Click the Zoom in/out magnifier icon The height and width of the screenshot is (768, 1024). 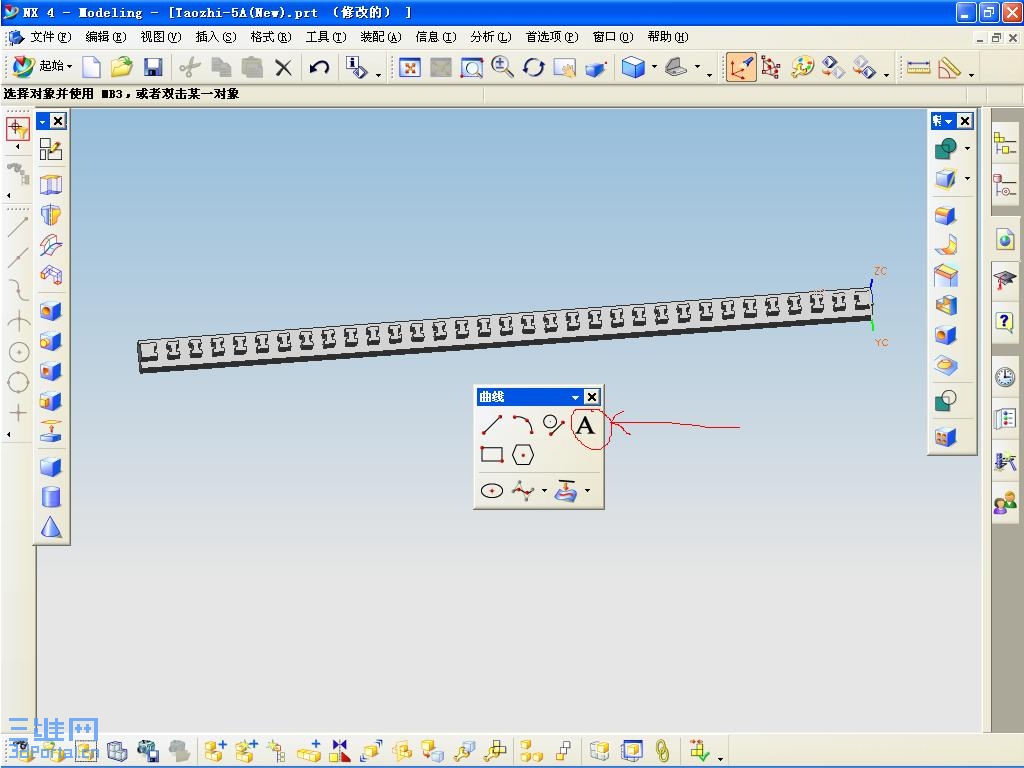(x=502, y=67)
